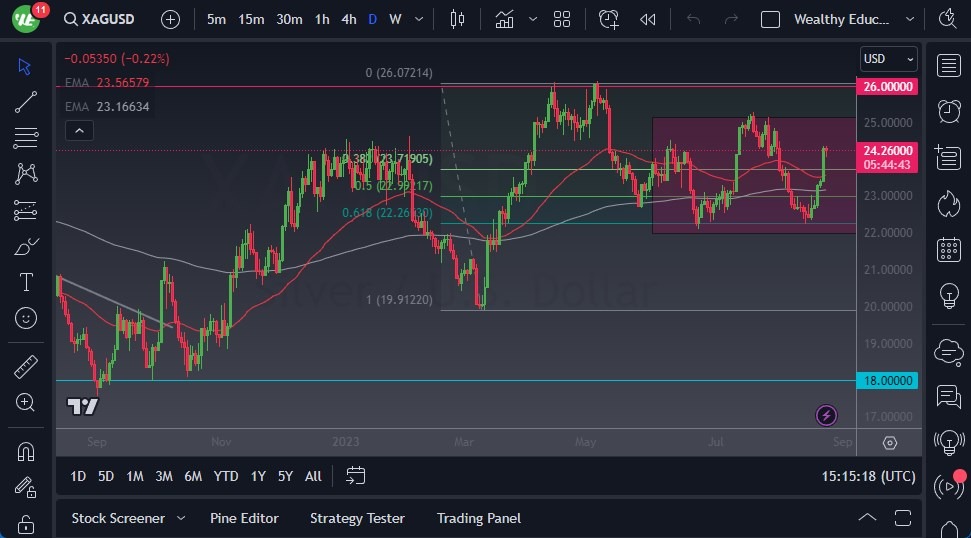The image size is (971, 538).
Task: Switch to the Pine Editor tab
Action: tap(244, 518)
